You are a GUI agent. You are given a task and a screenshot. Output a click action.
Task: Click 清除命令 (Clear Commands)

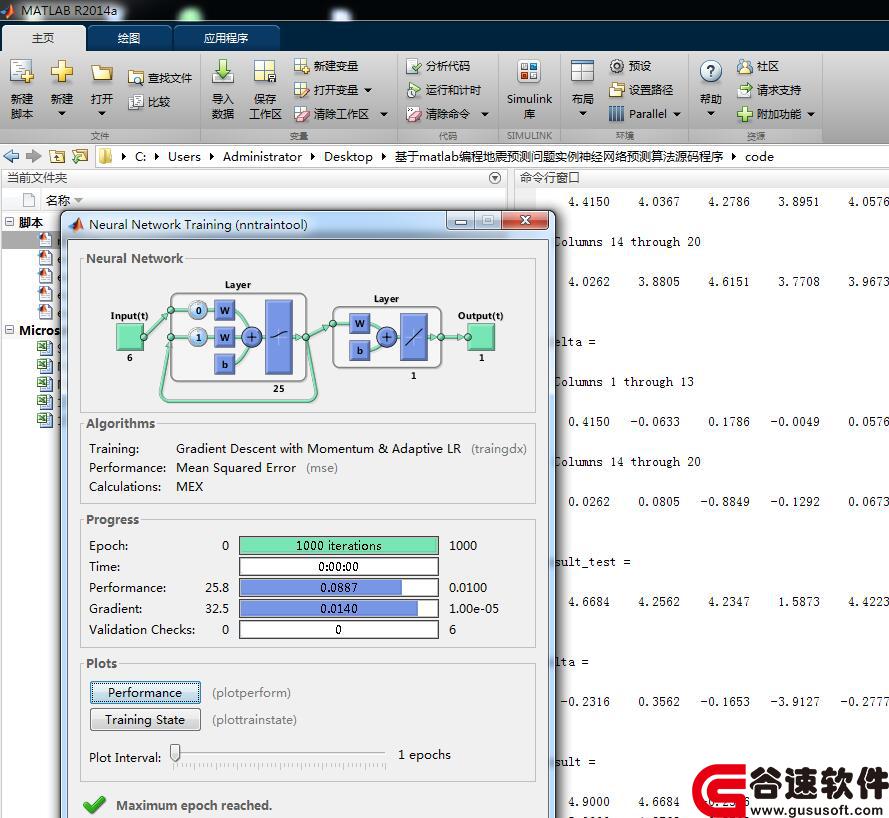(x=438, y=114)
